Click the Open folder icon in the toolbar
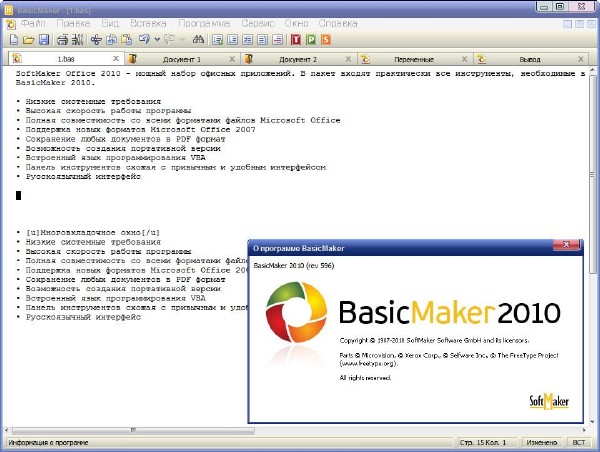The height and width of the screenshot is (452, 600). click(x=28, y=40)
